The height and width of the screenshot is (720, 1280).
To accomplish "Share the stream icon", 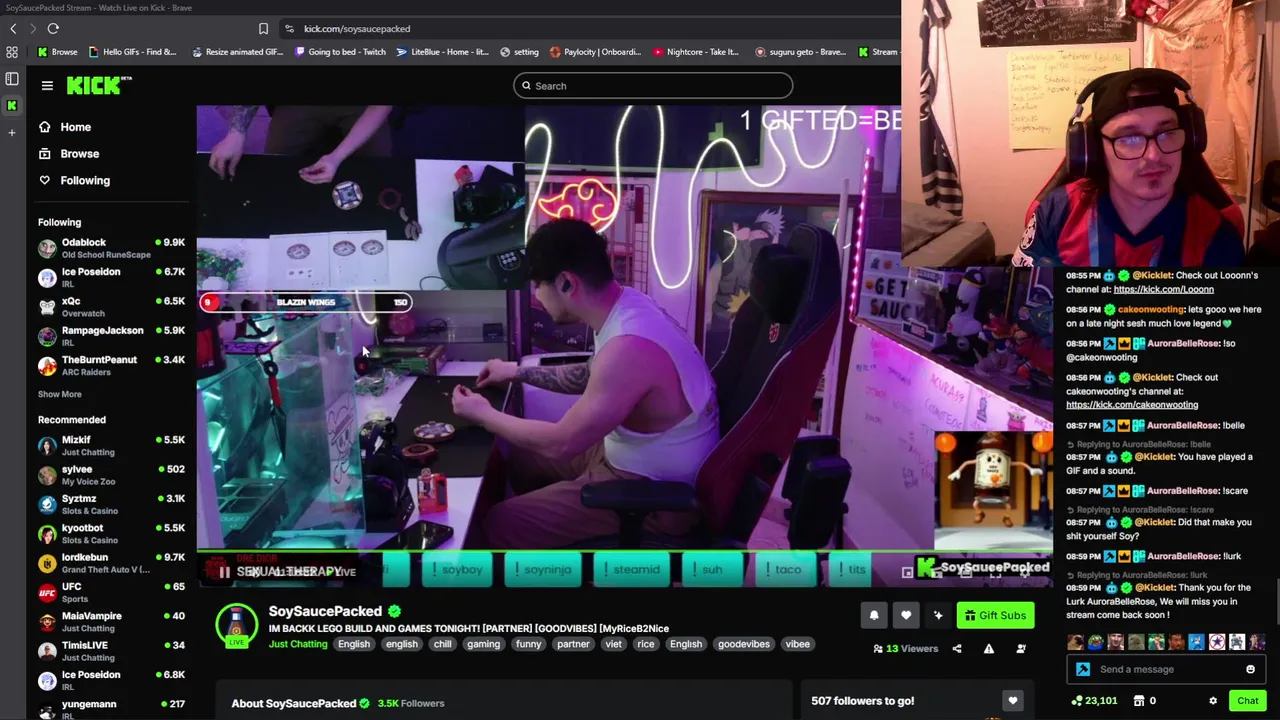I will pyautogui.click(x=957, y=649).
